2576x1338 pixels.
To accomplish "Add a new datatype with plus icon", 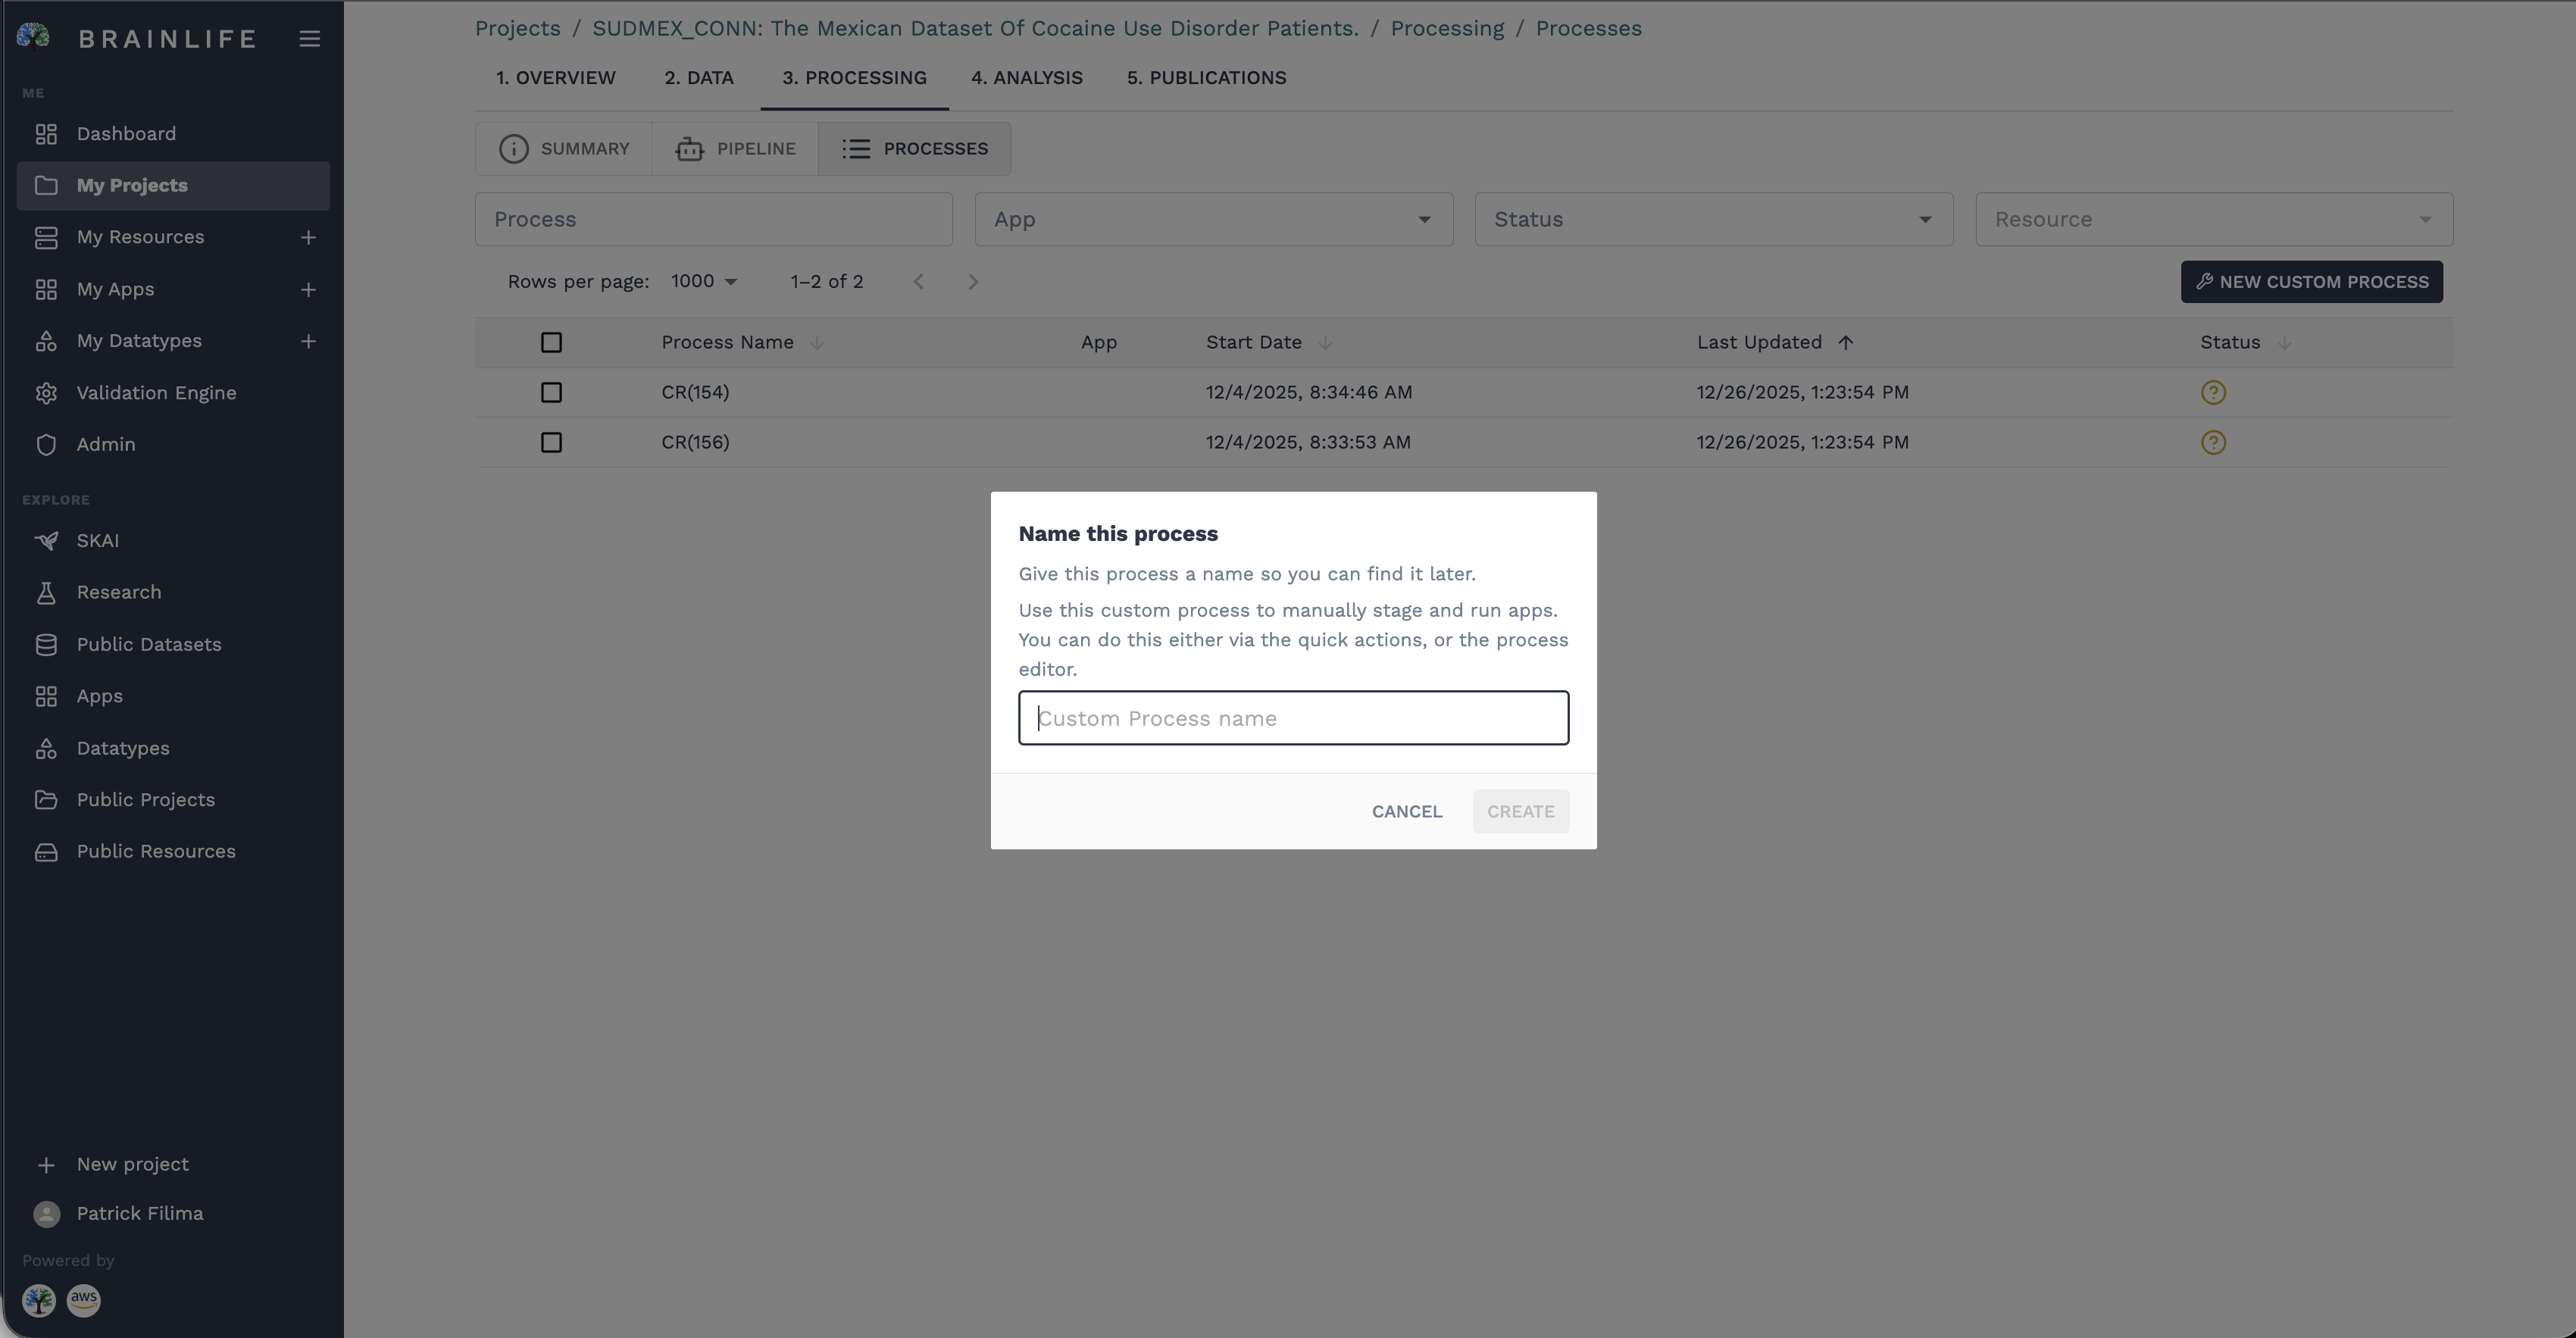I will click(308, 341).
